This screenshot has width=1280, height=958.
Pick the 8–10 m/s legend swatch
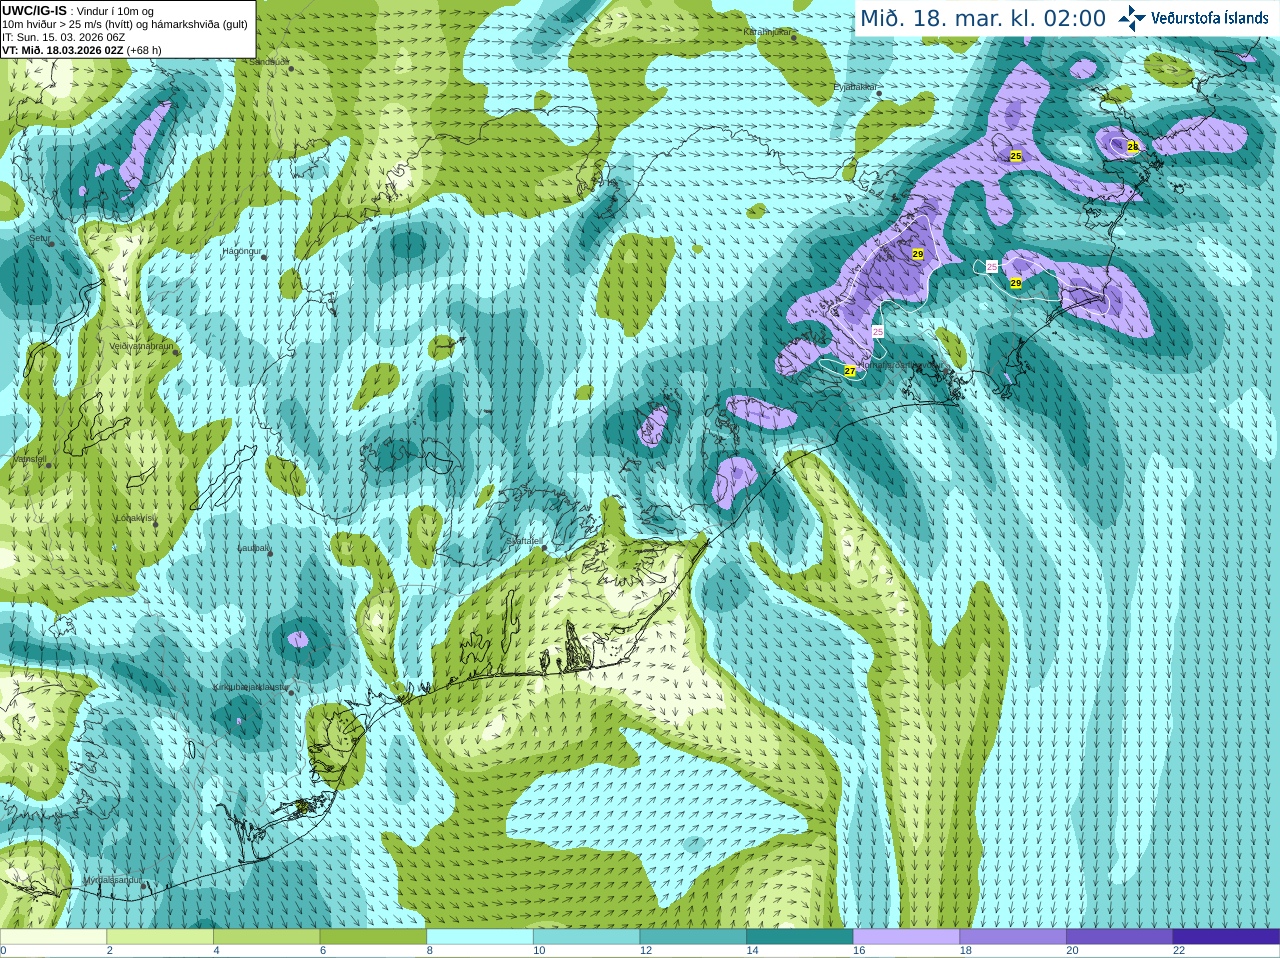click(480, 937)
